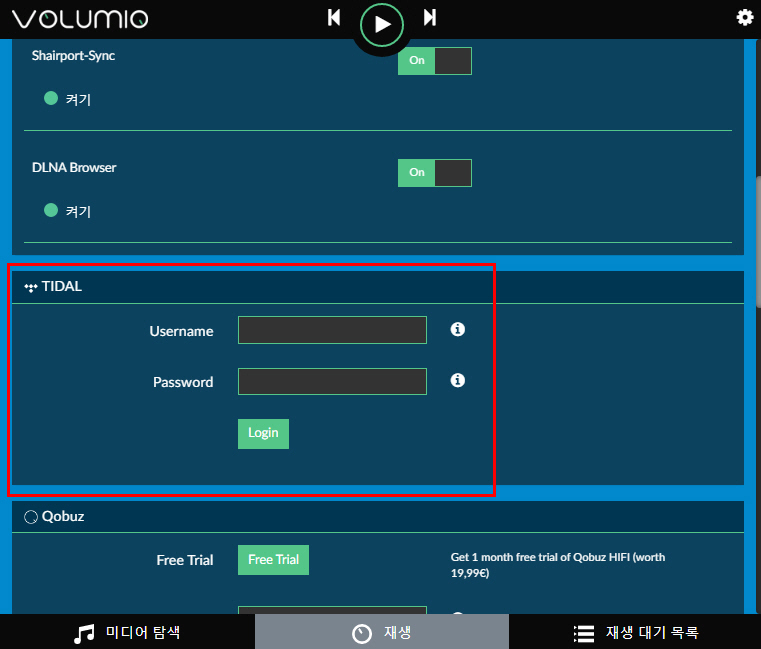
Task: Click the TIDAL Login button
Action: 264,433
